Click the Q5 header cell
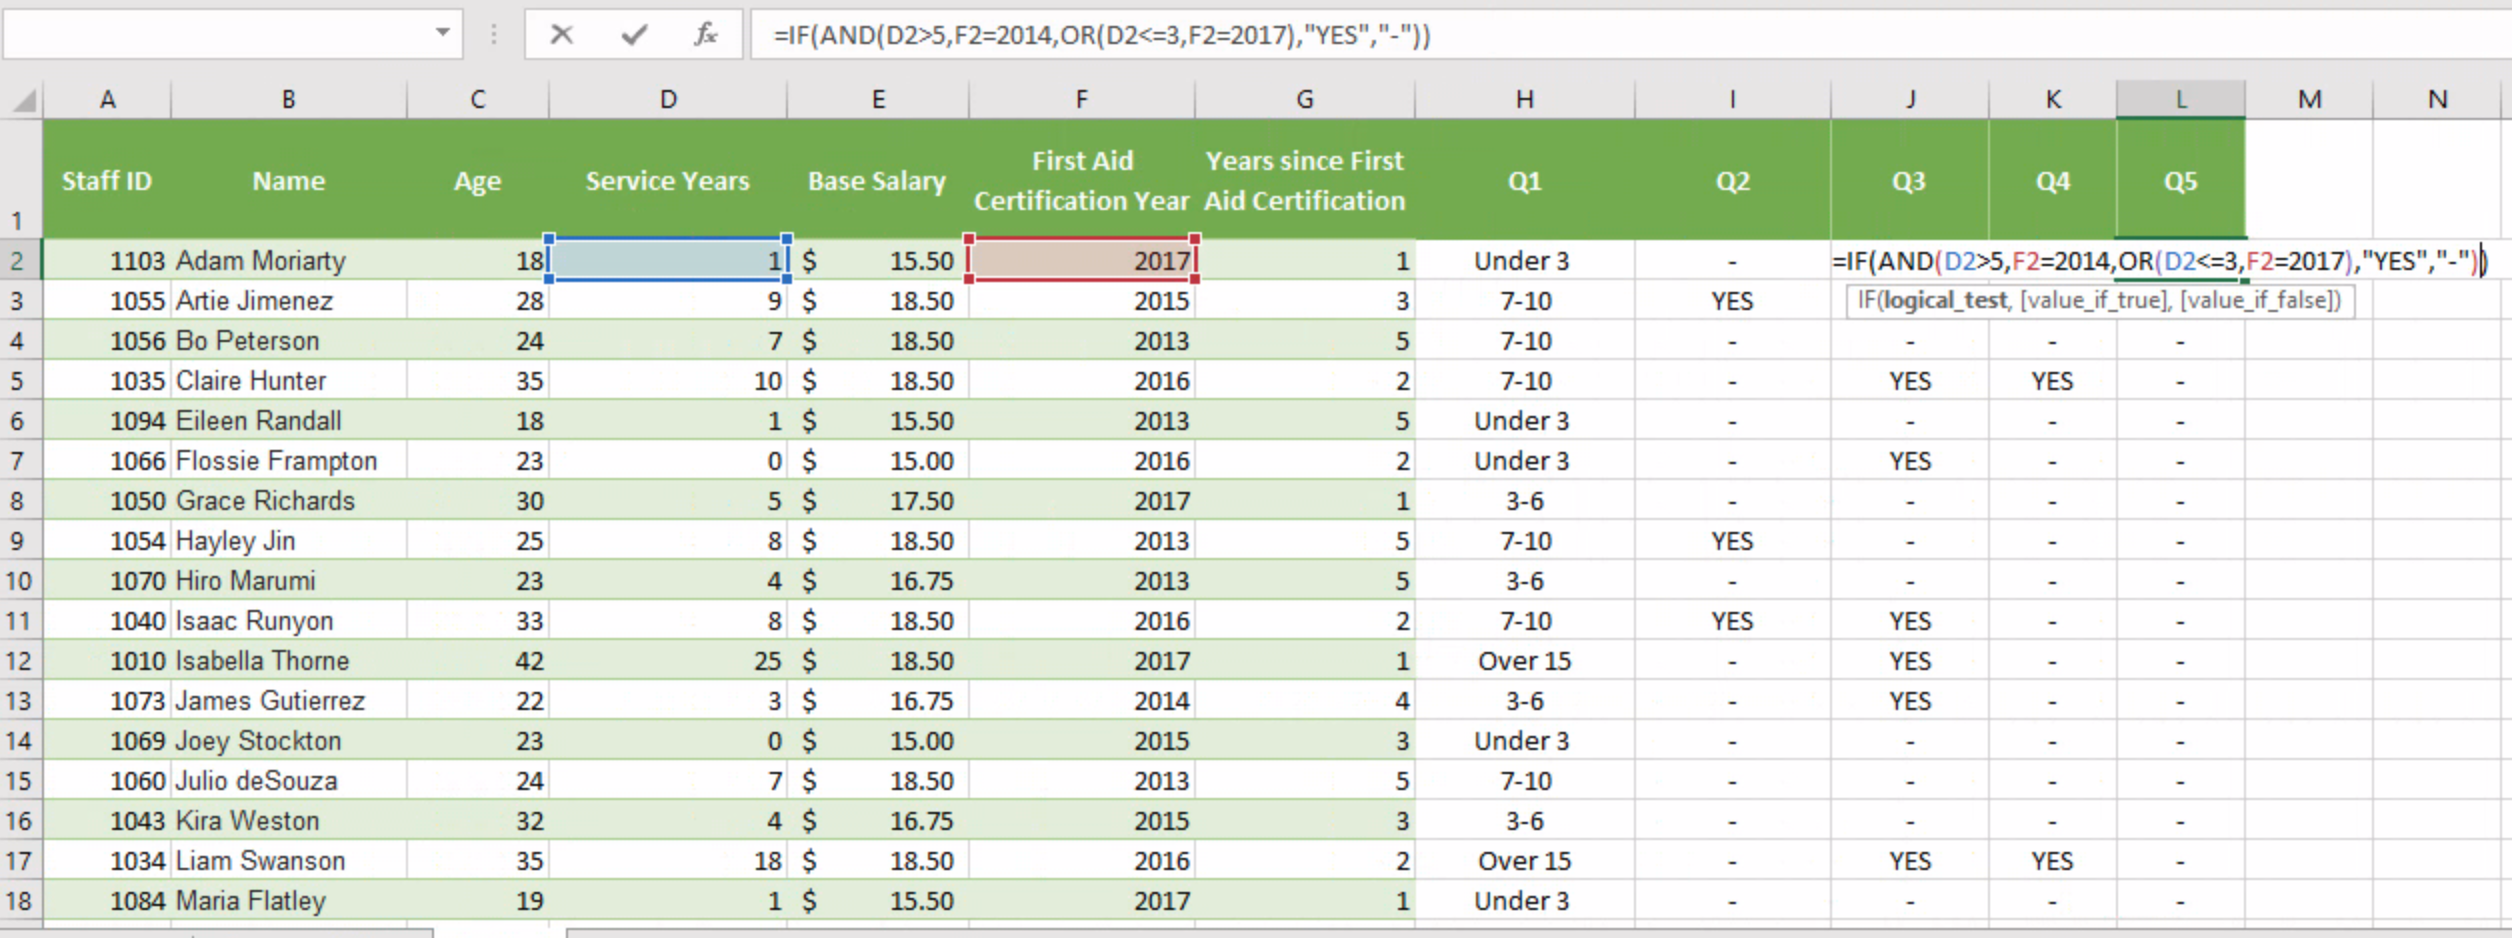The image size is (2512, 938). [2180, 180]
